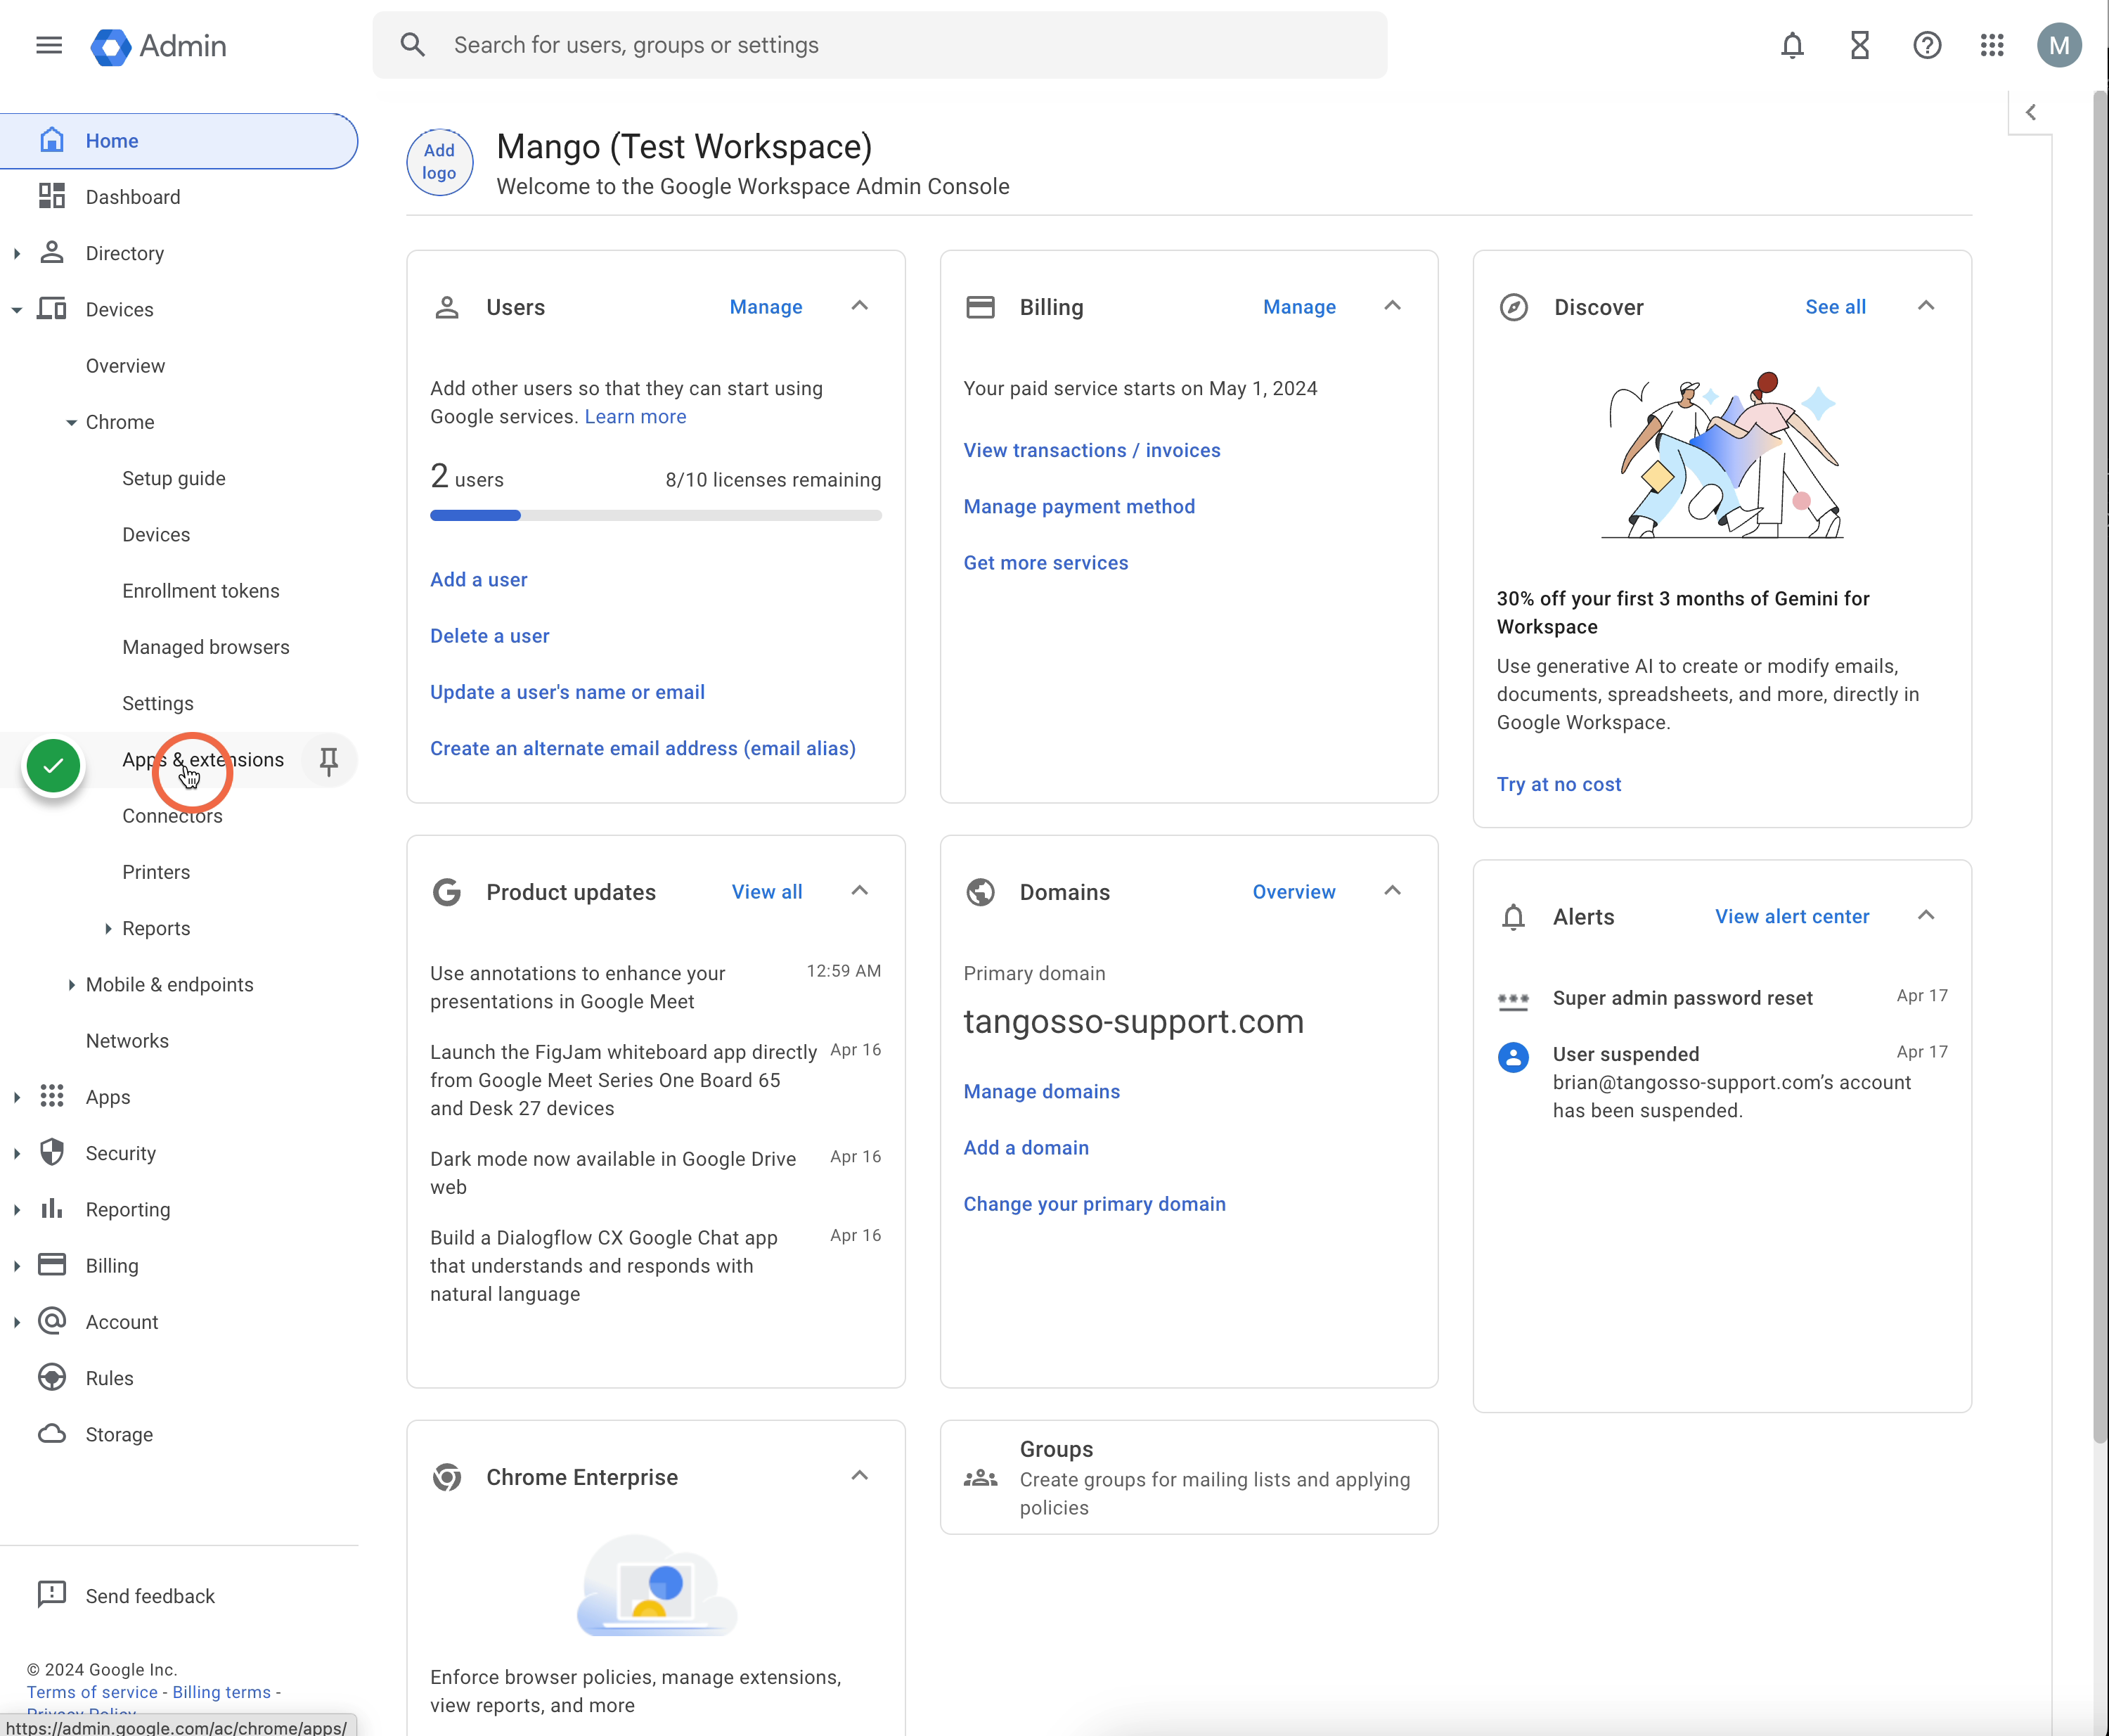Collapse the Billing card

(1392, 306)
